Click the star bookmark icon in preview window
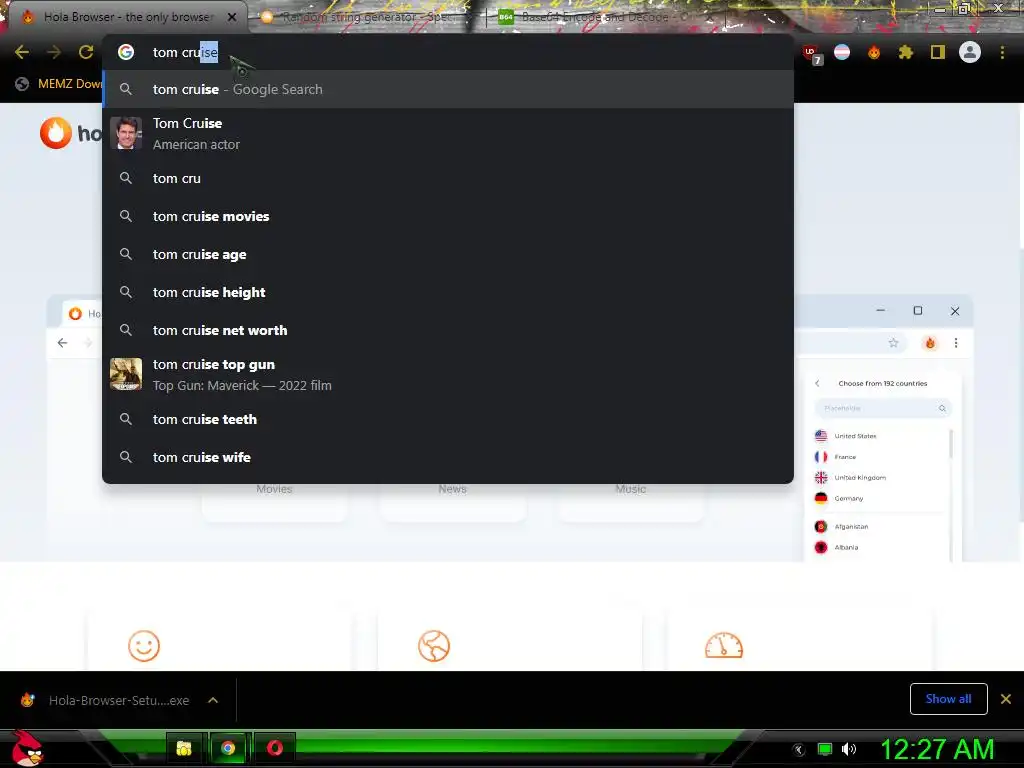 (893, 343)
